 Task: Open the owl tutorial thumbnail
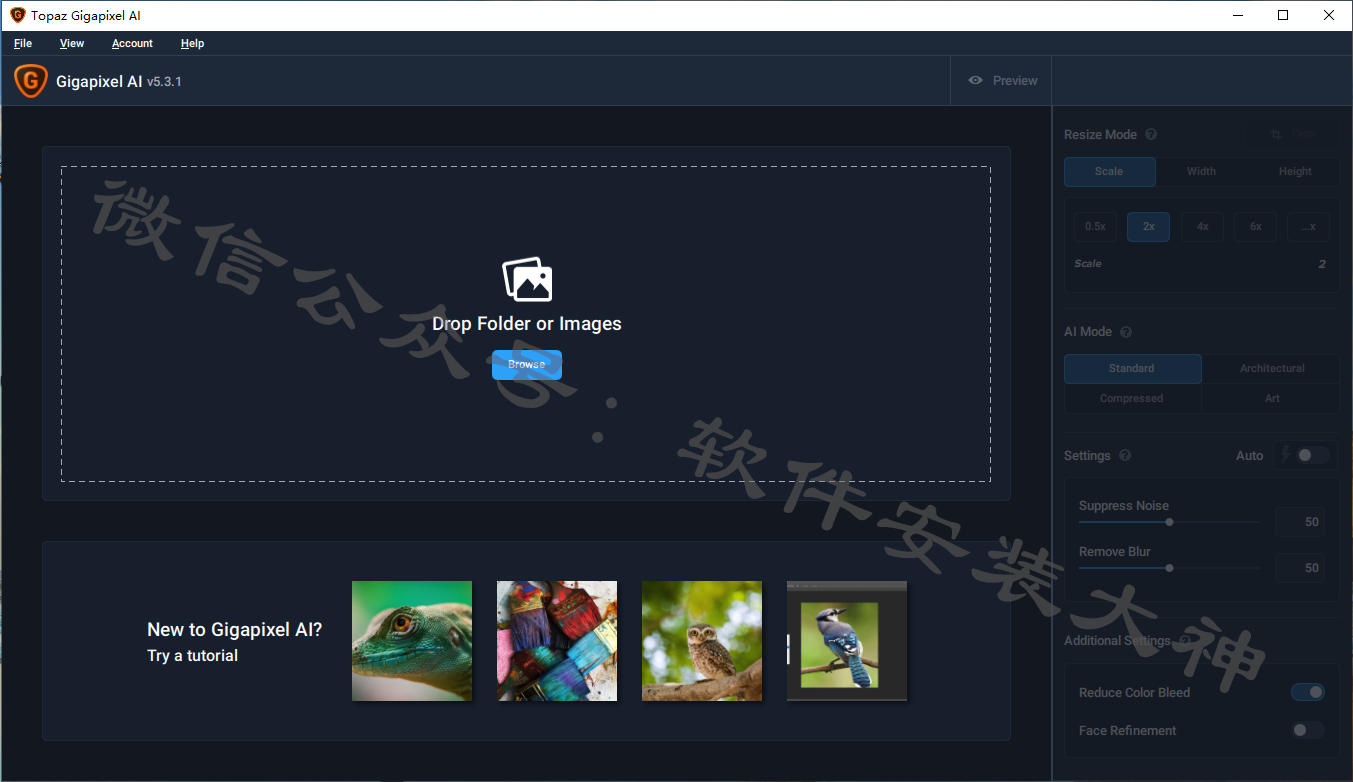702,641
